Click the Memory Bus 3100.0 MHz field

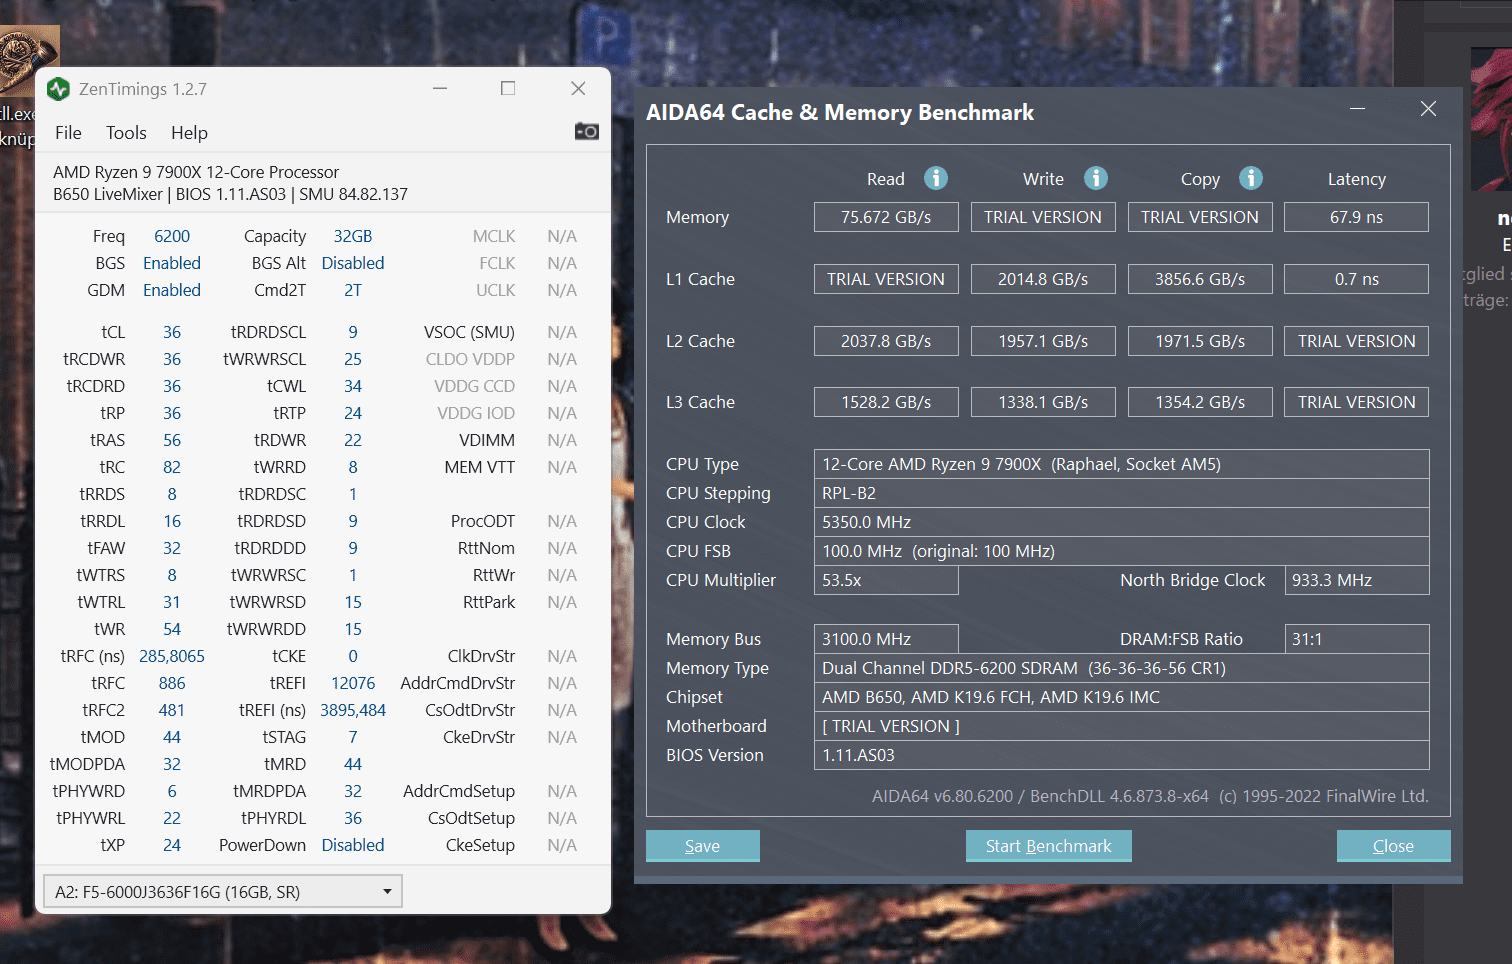click(886, 639)
